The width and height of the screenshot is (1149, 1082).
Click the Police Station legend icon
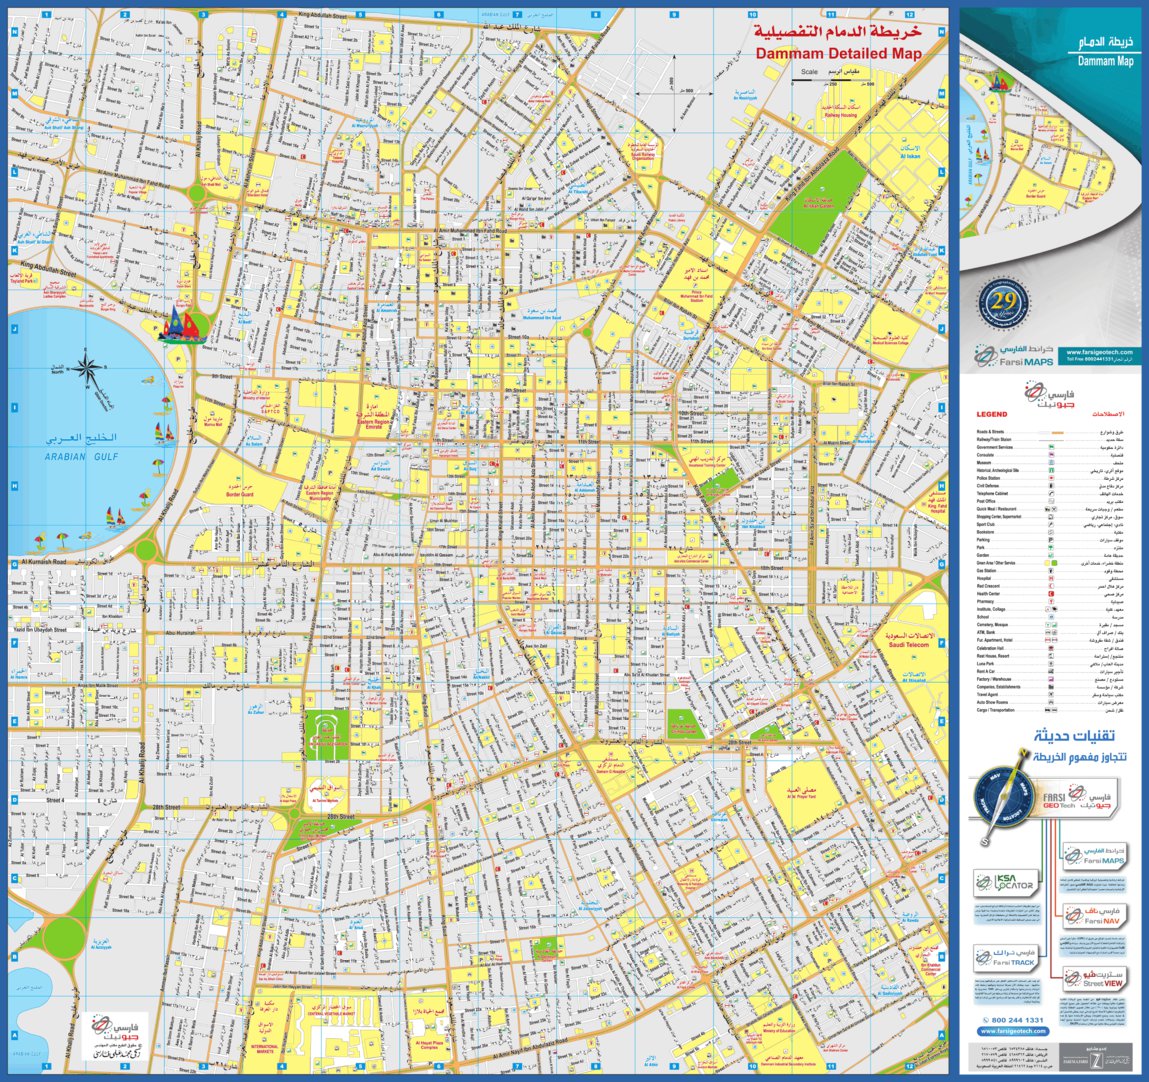(1052, 478)
